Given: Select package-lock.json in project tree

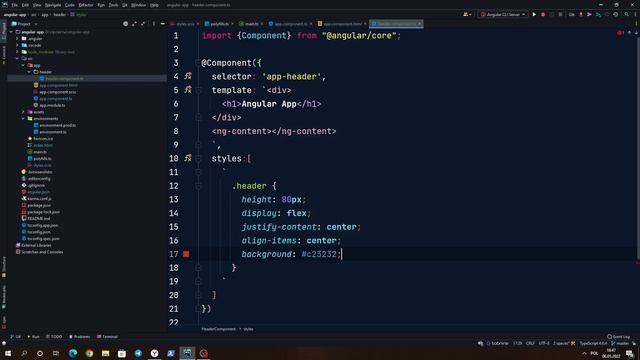Looking at the screenshot, I should (x=40, y=212).
